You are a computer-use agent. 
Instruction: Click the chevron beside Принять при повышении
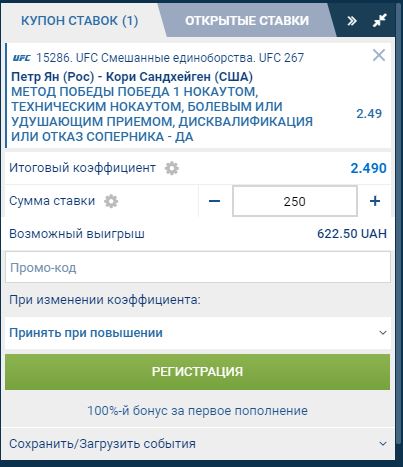(383, 333)
